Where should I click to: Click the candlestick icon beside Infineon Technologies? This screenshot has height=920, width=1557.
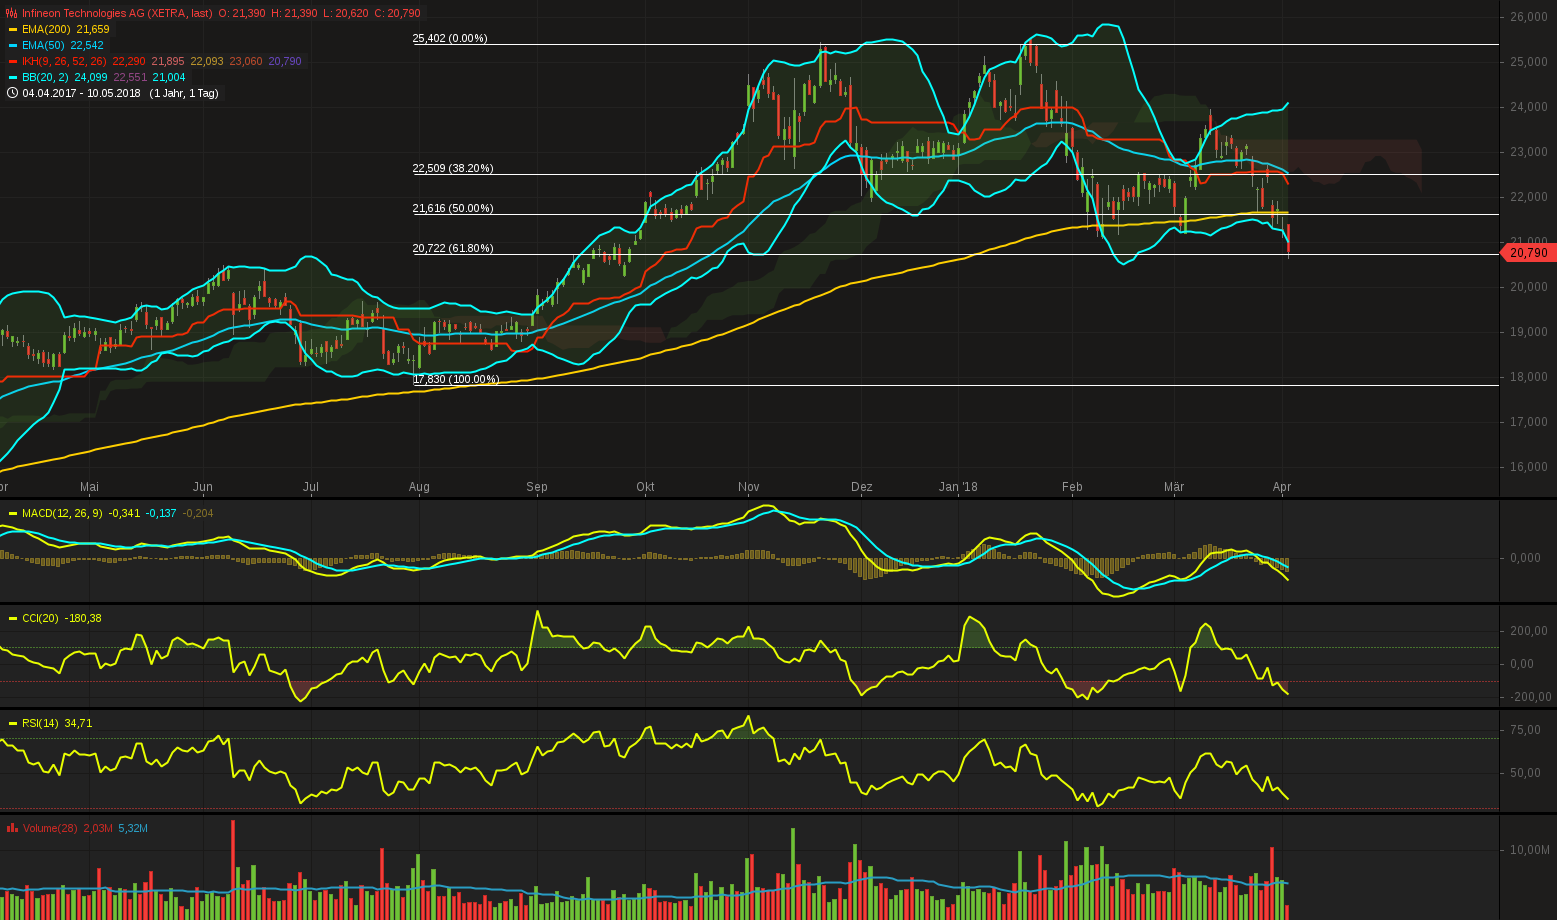pyautogui.click(x=12, y=13)
